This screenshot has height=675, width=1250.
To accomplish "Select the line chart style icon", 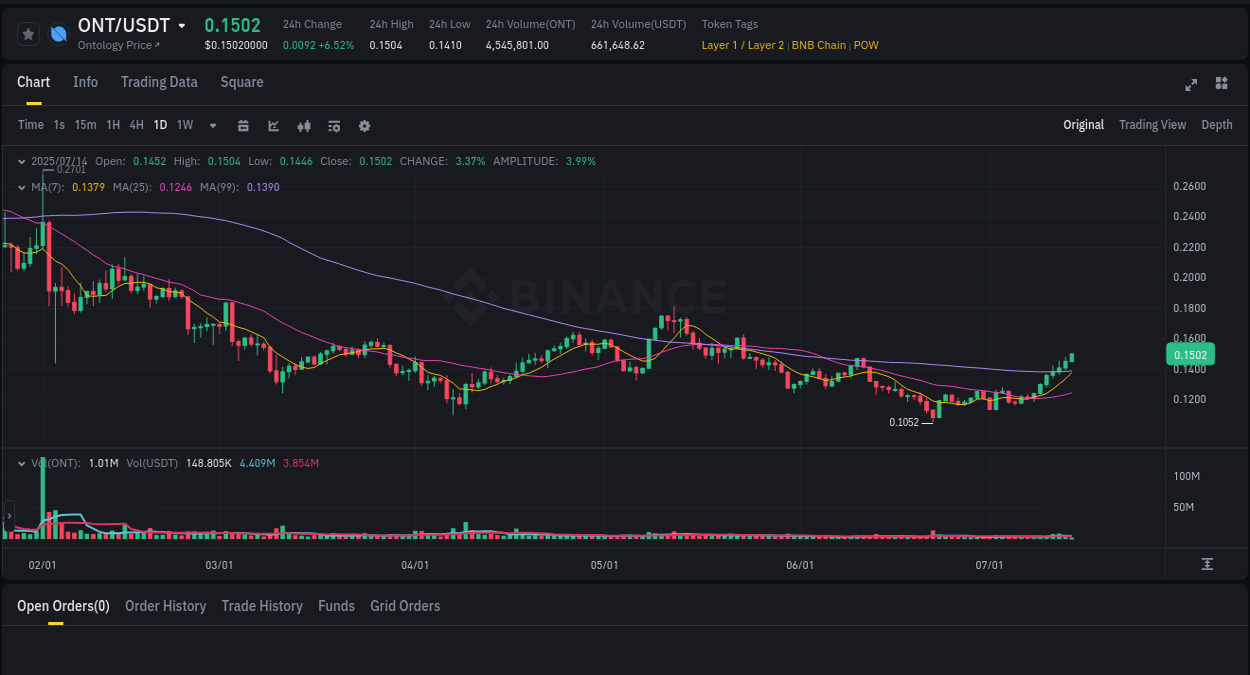I will click(x=273, y=125).
